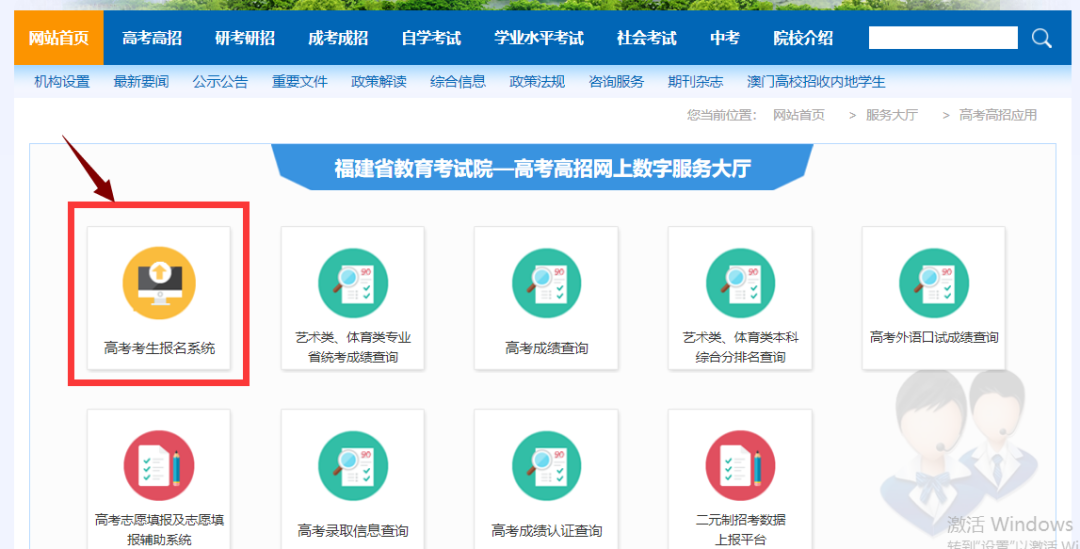Viewport: 1080px width, 549px height.
Task: Open the 政策解读 sub-menu link
Action: (x=379, y=82)
